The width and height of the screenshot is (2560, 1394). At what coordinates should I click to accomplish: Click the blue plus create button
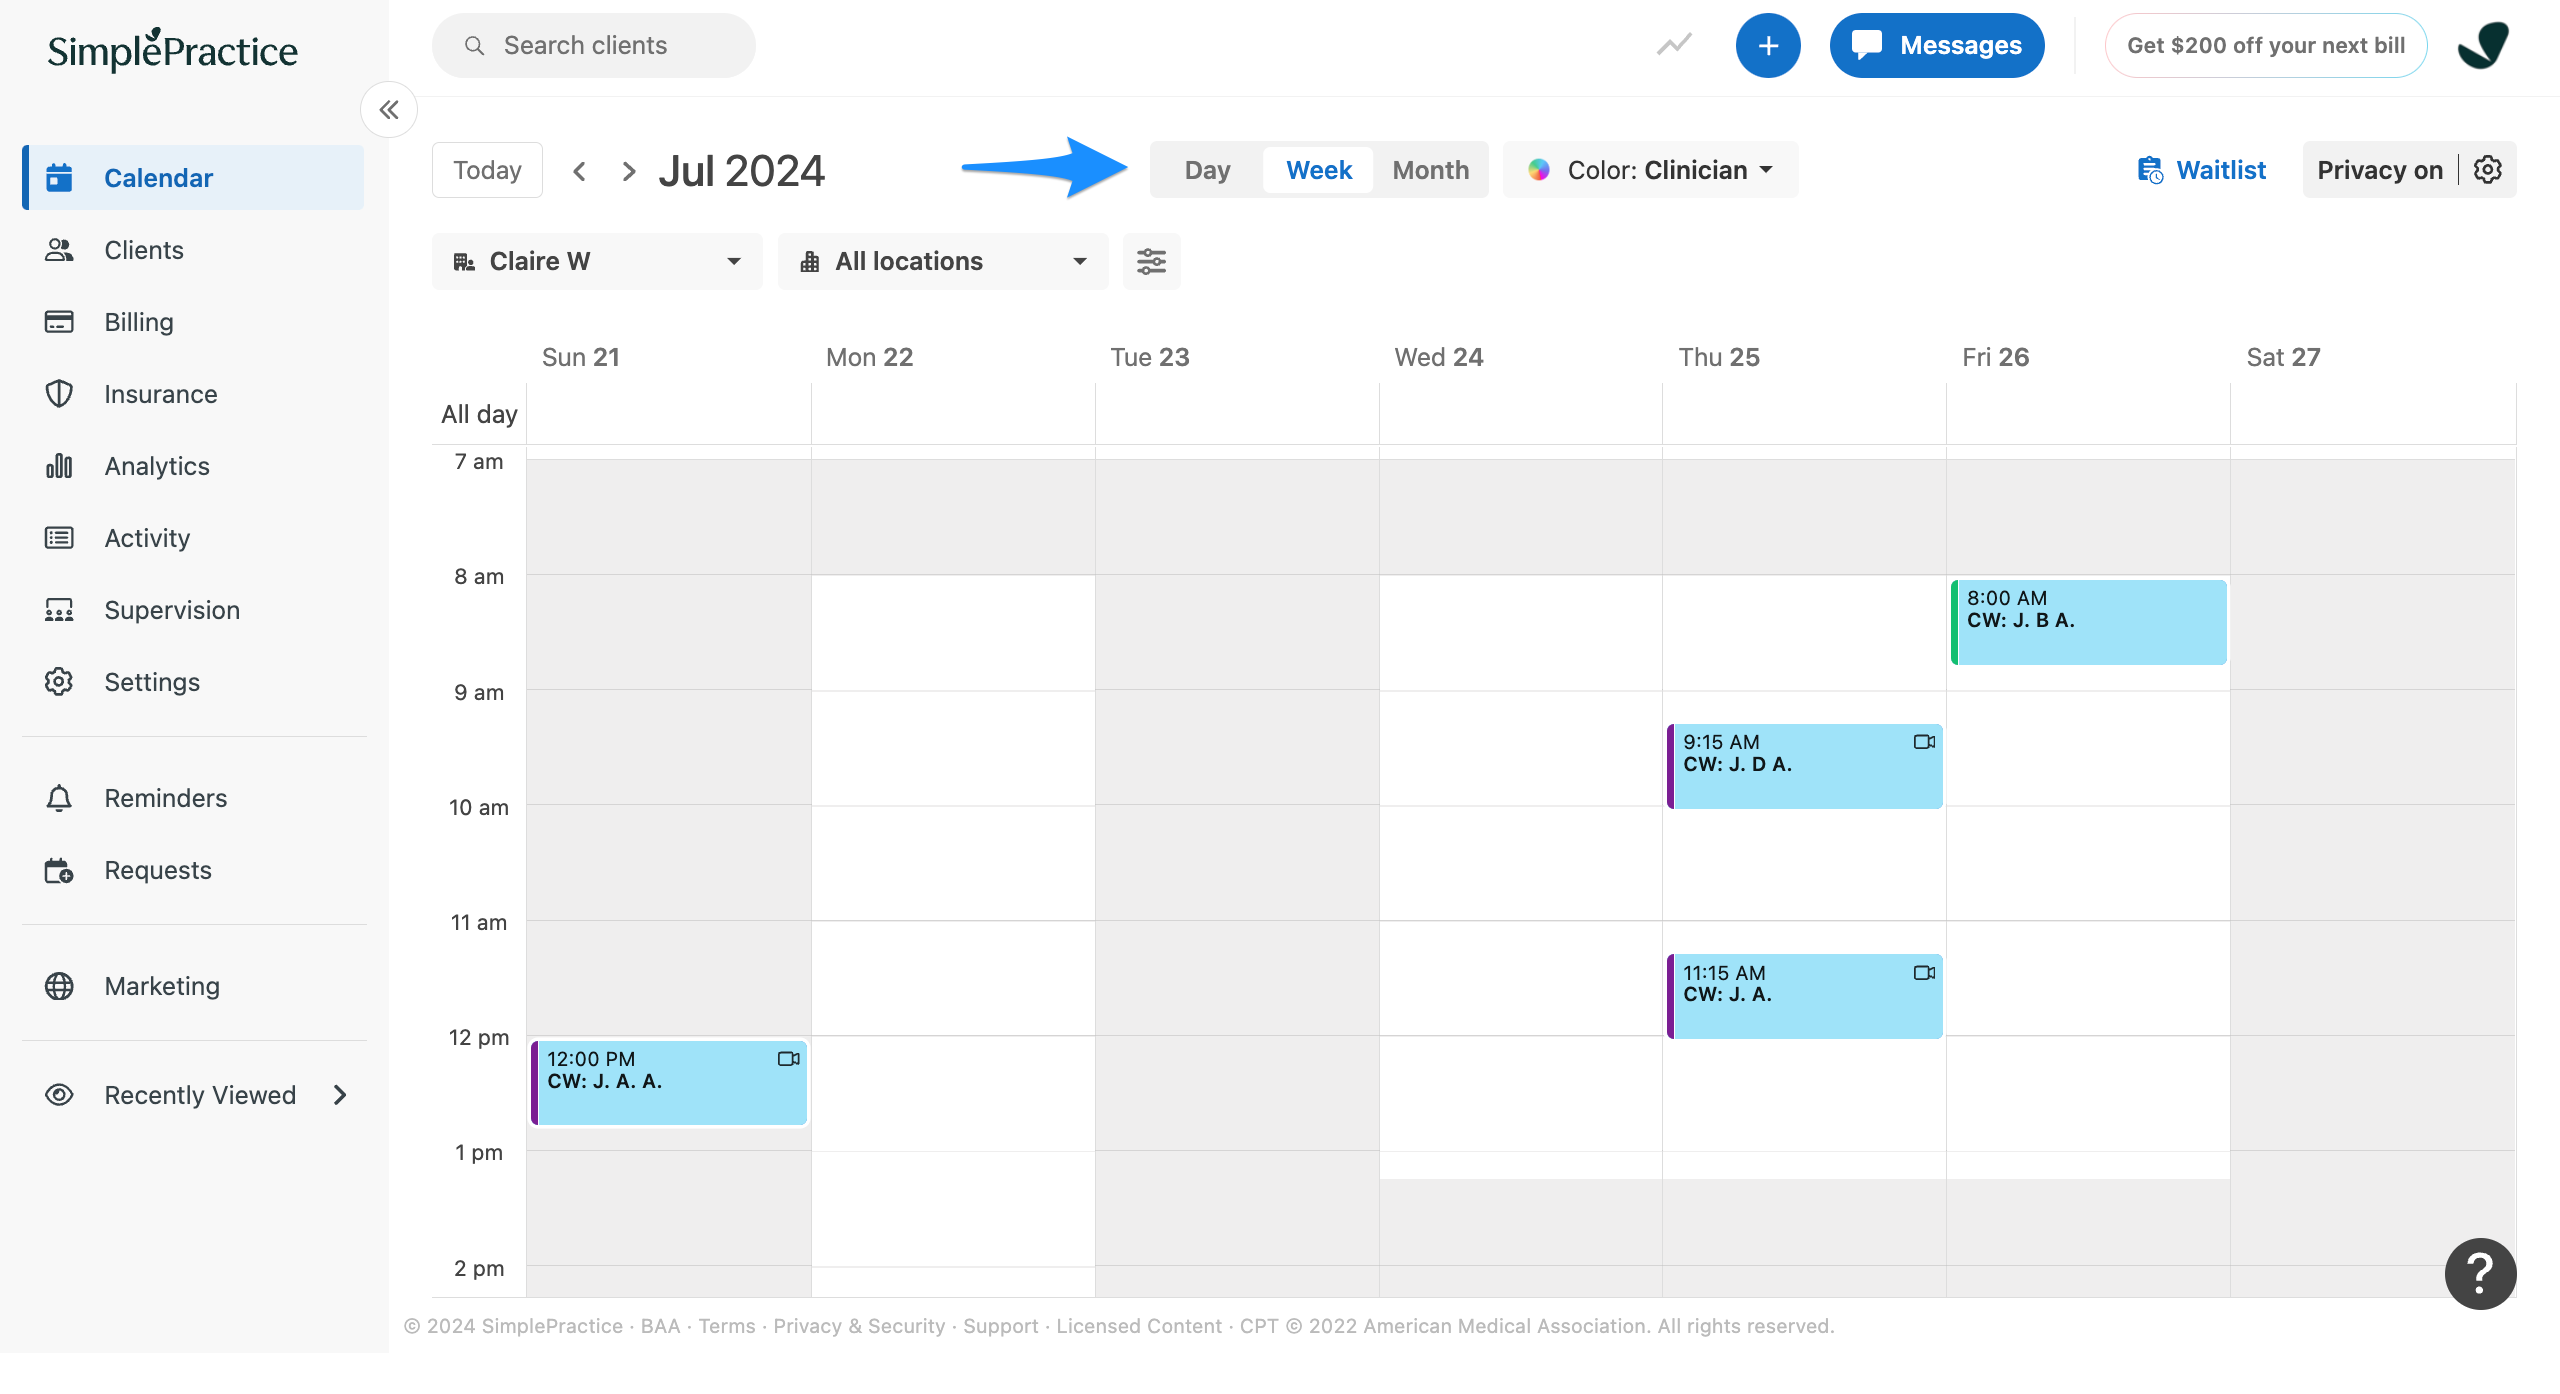(1768, 45)
